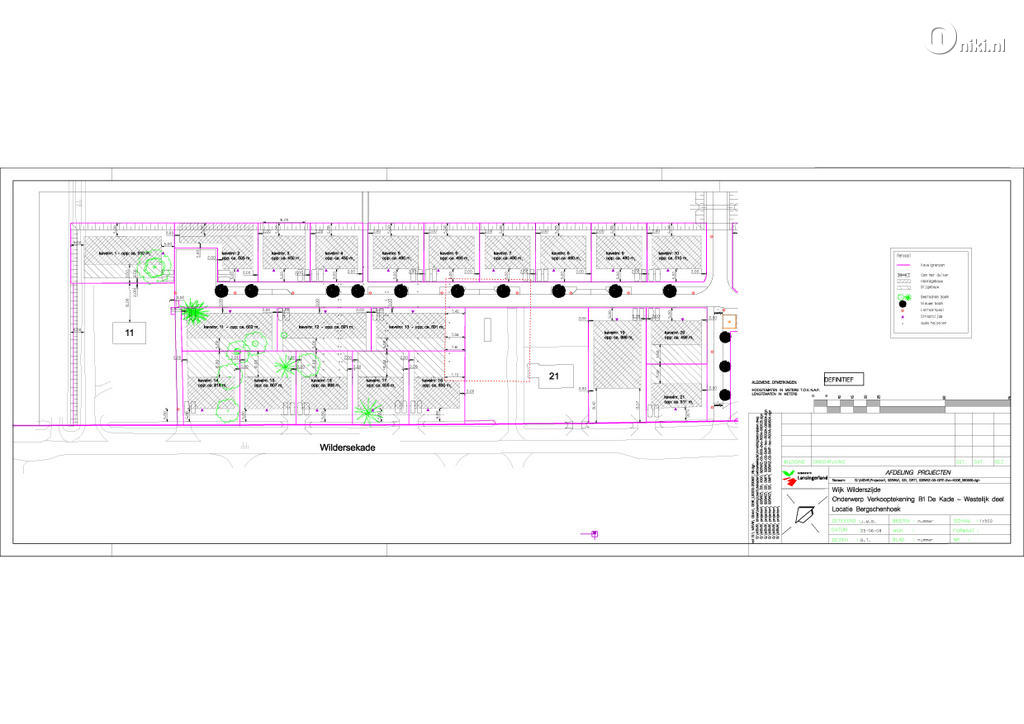The height and width of the screenshot is (724, 1024).
Task: Click the kavelnr. 3 plot label
Action: click(286, 255)
